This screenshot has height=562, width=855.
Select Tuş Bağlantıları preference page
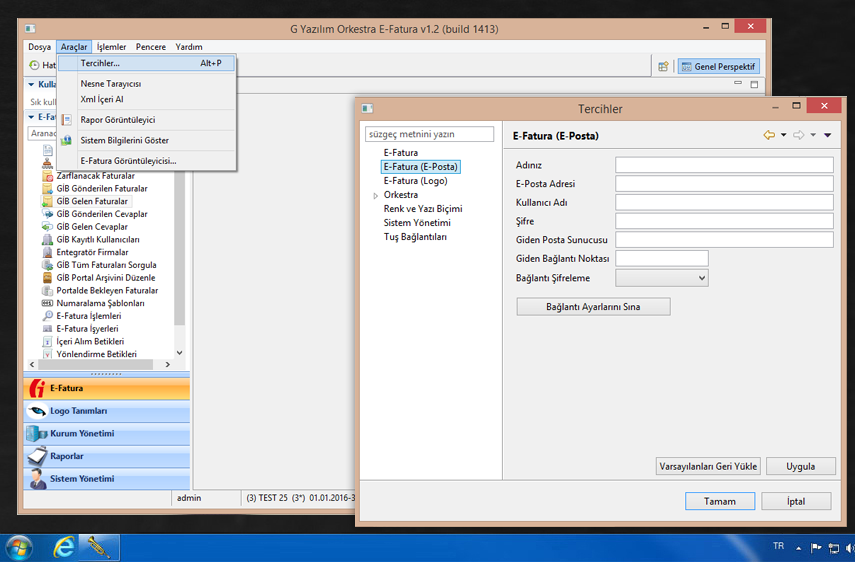[x=415, y=237]
